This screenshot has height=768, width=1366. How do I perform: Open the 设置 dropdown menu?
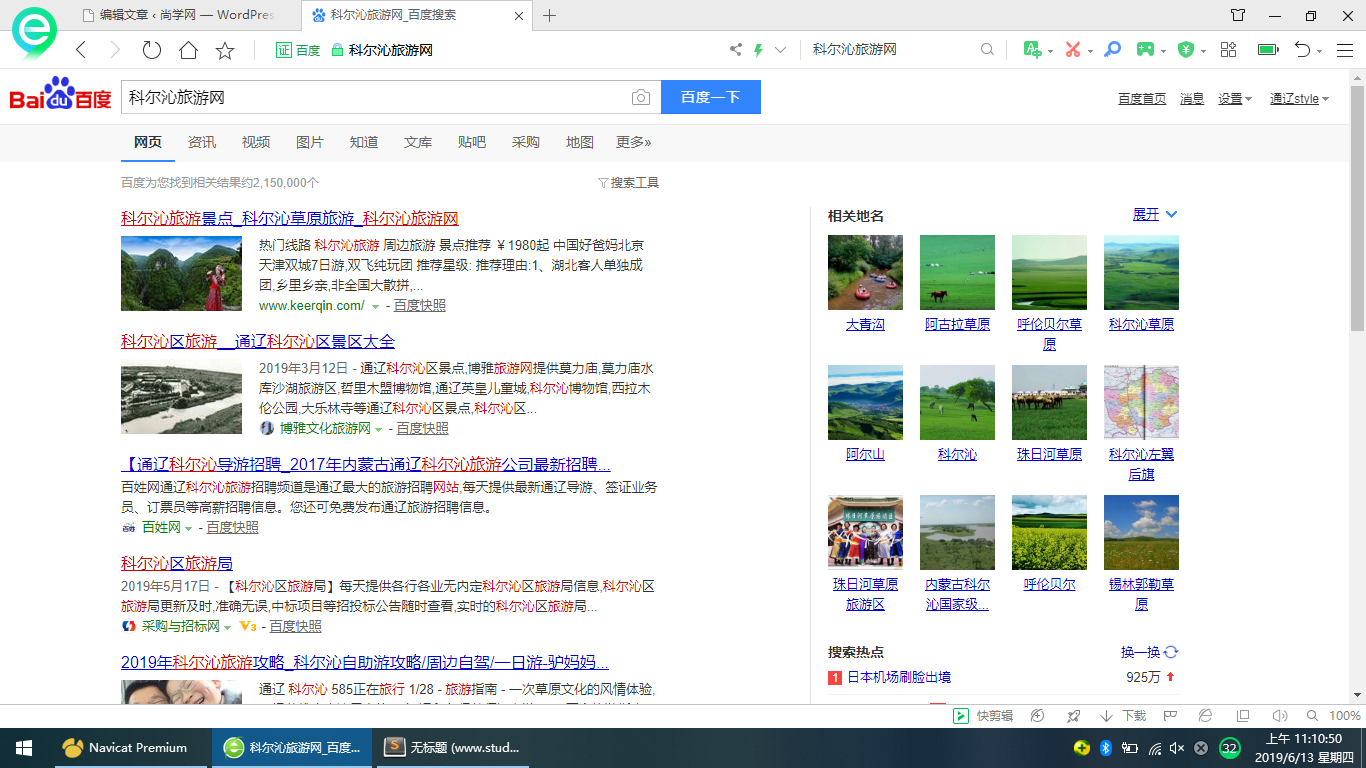(x=1234, y=98)
